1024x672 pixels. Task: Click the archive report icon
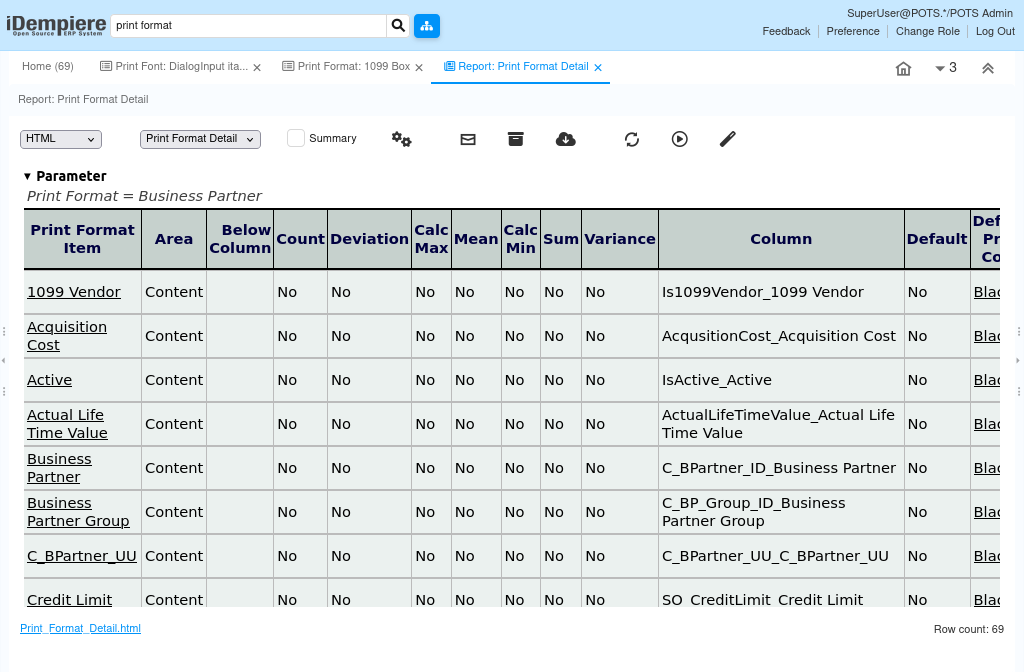(x=516, y=139)
